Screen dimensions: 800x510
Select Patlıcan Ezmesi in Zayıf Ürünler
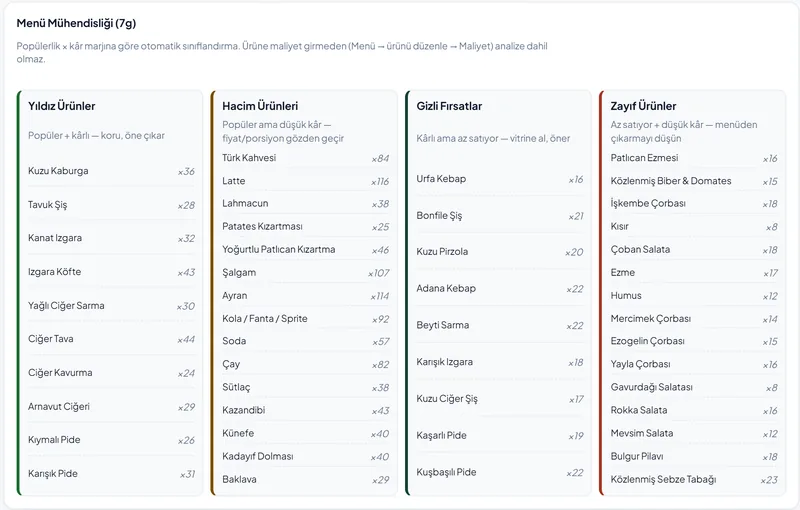coord(694,158)
